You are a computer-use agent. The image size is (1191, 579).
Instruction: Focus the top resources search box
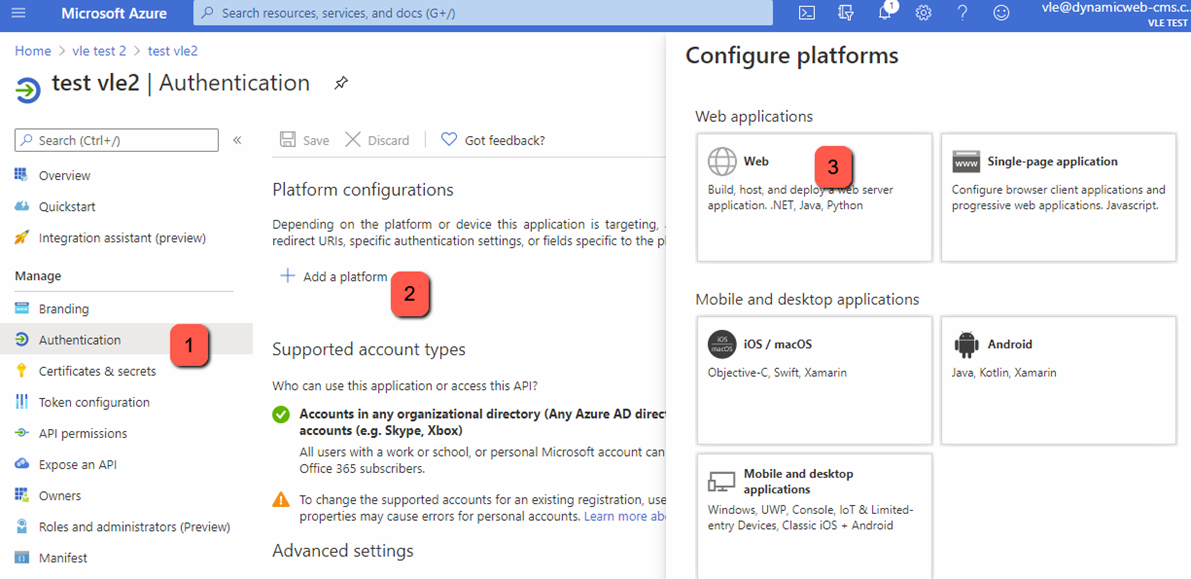click(483, 13)
